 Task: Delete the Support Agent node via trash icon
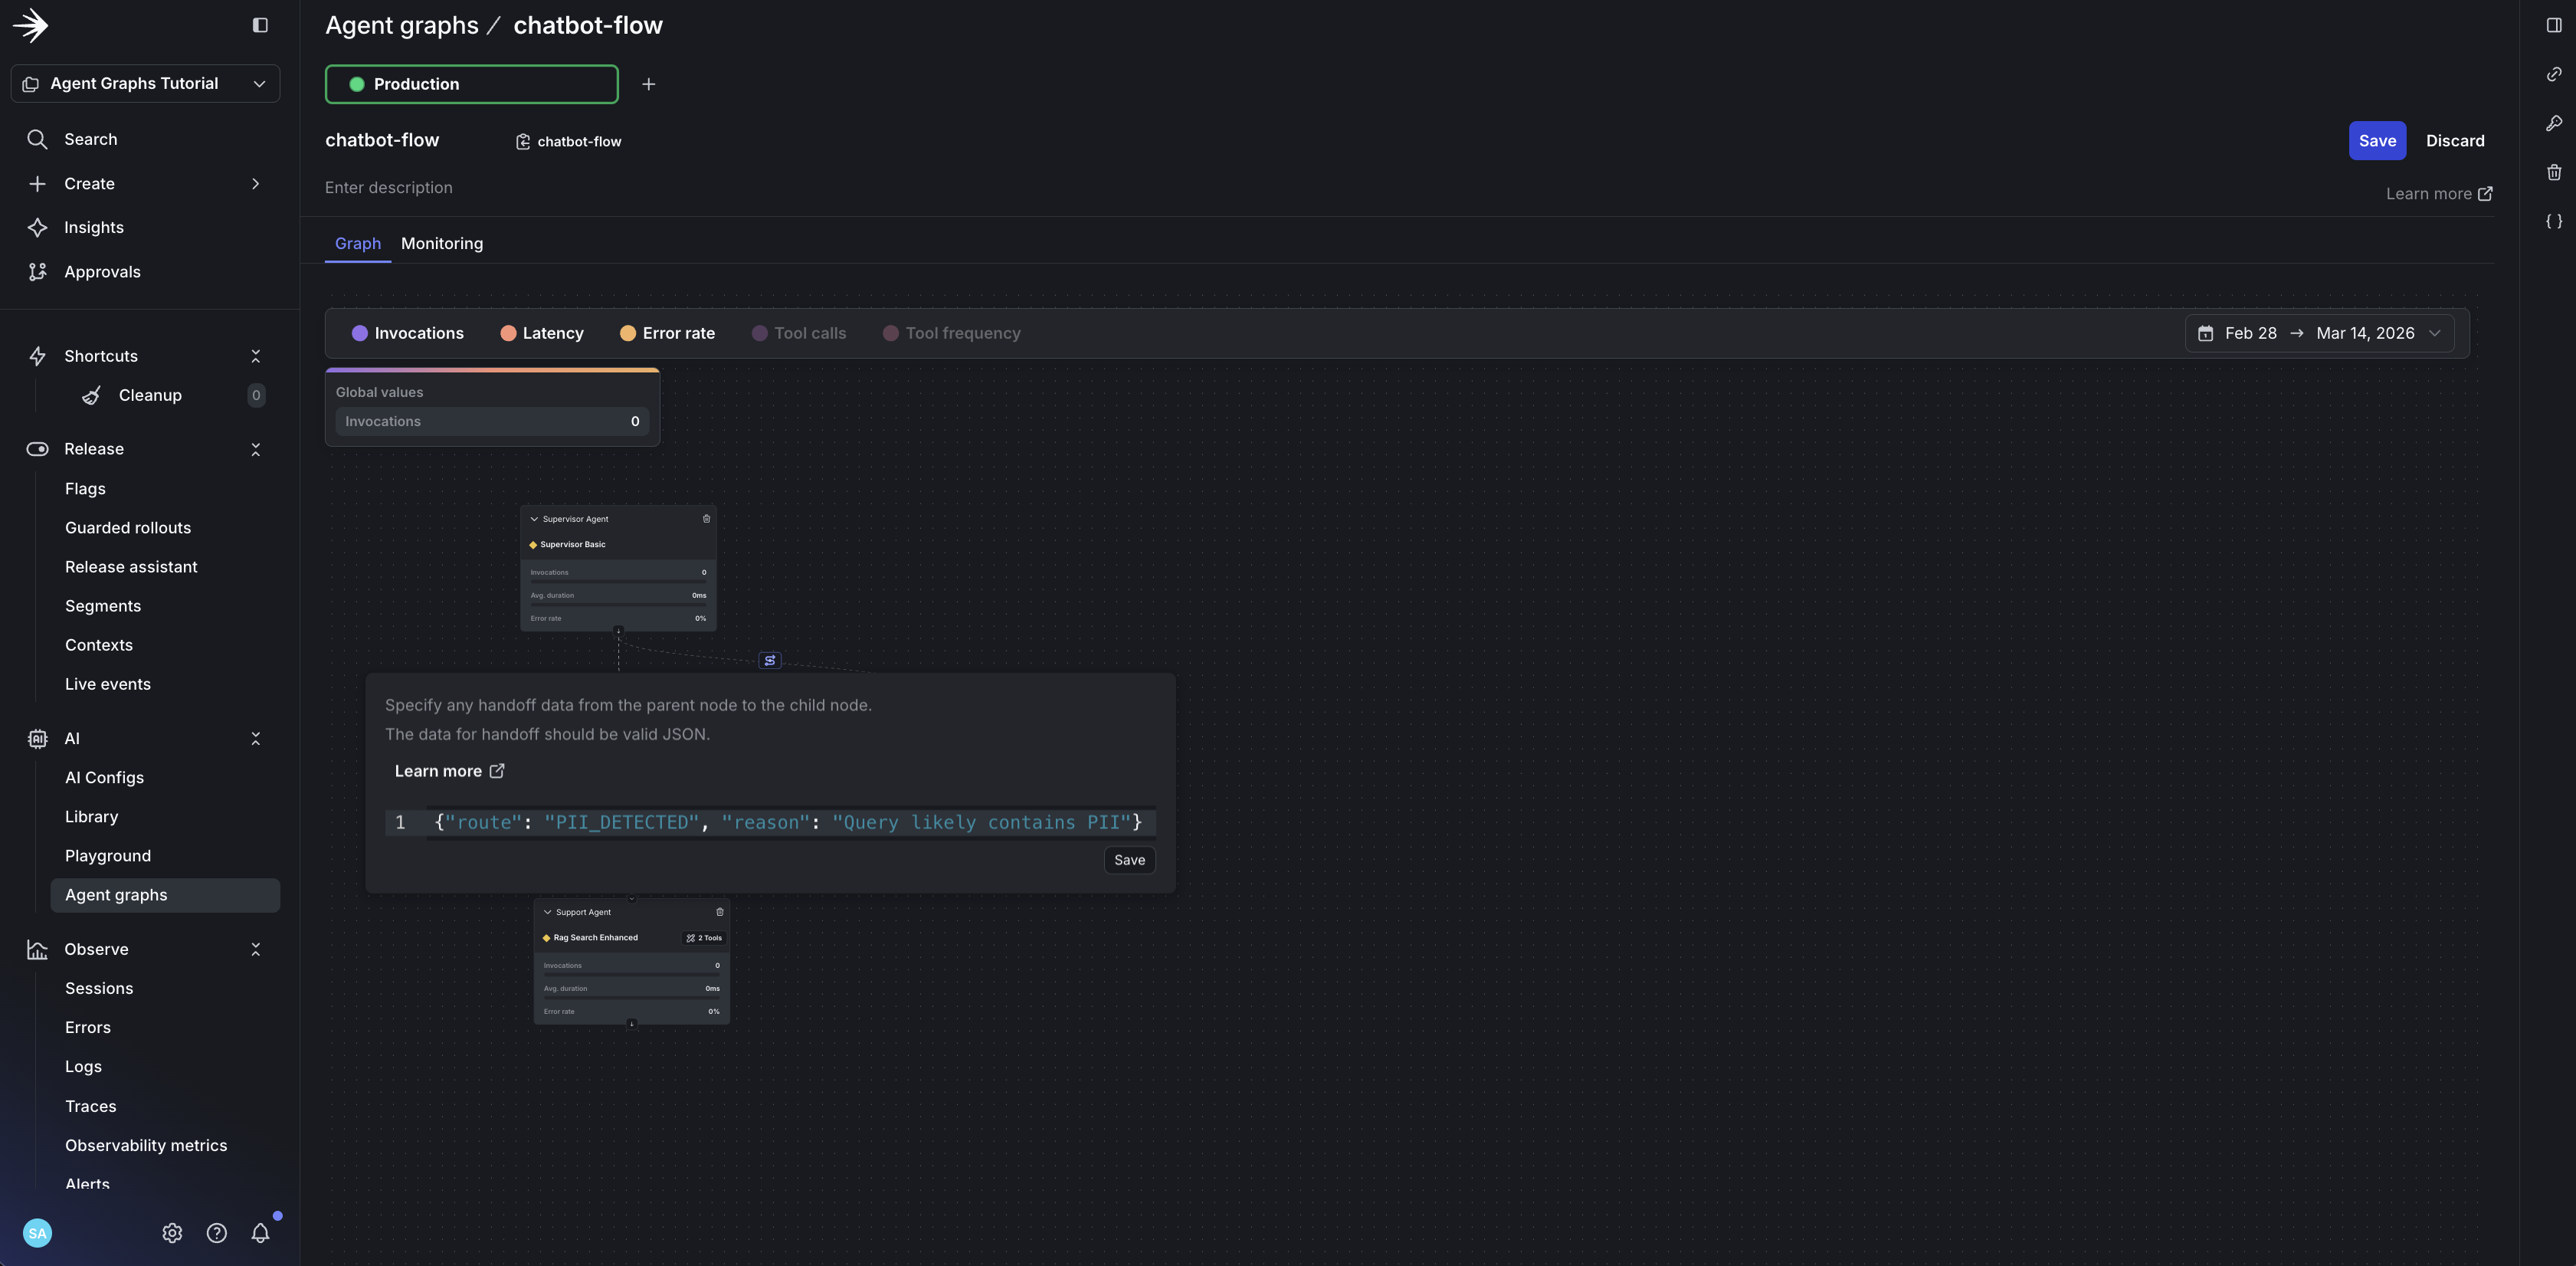click(x=719, y=912)
